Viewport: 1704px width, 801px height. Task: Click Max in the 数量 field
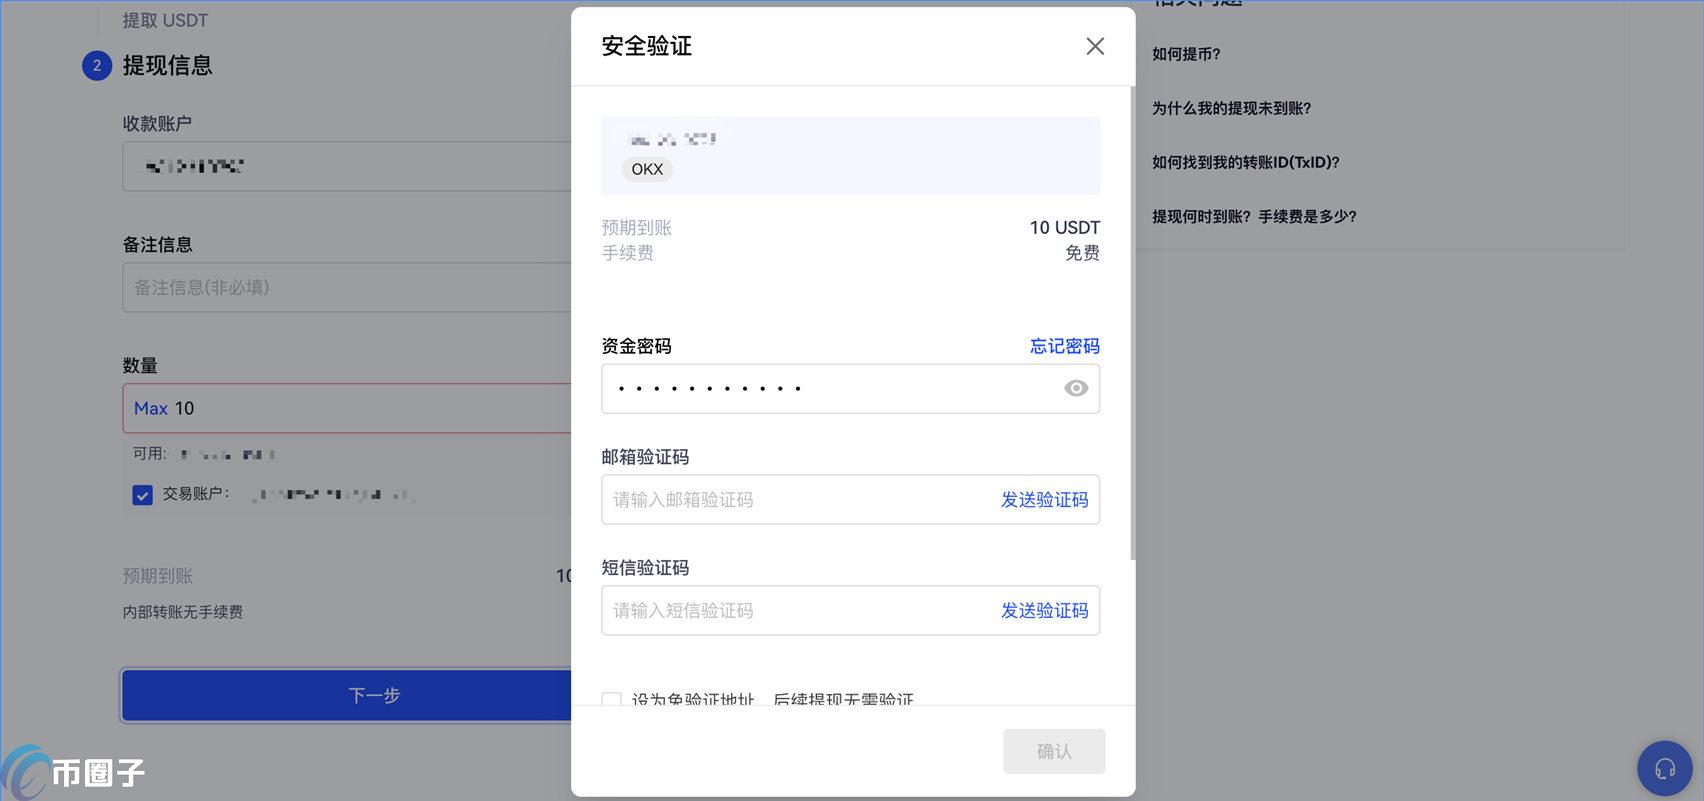150,408
